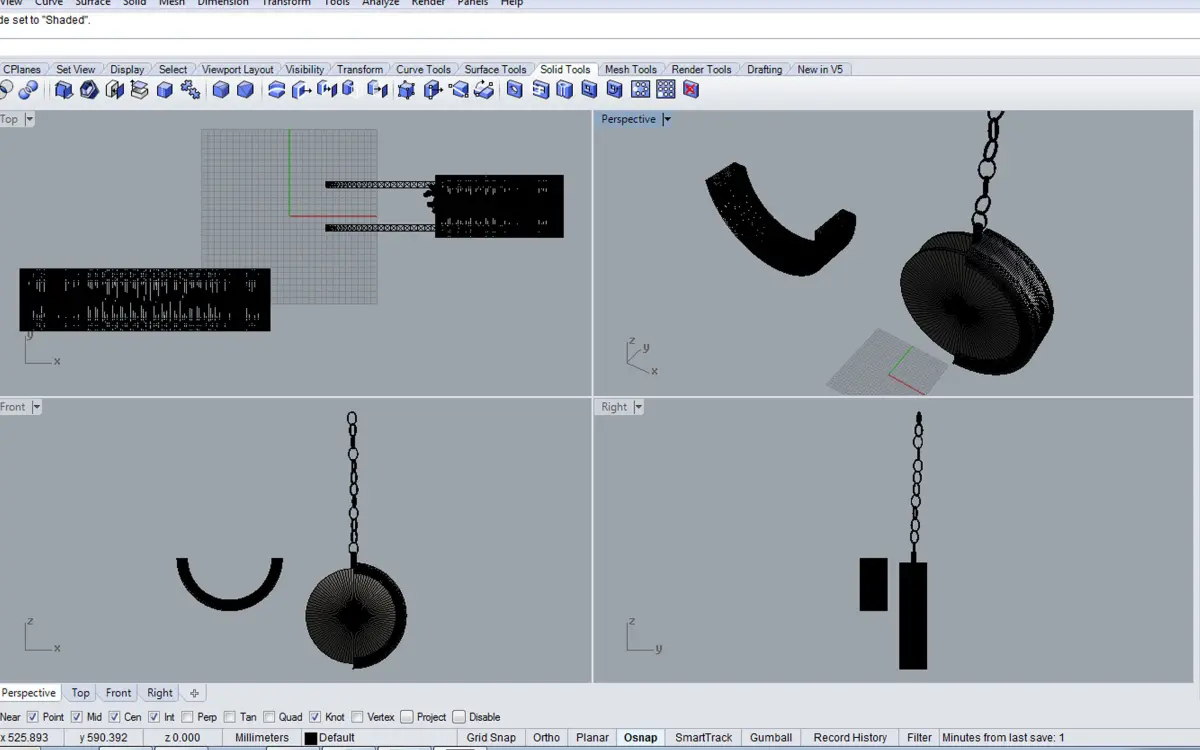Turn on solid control points icon
The height and width of the screenshot is (750, 1200).
[x=406, y=90]
